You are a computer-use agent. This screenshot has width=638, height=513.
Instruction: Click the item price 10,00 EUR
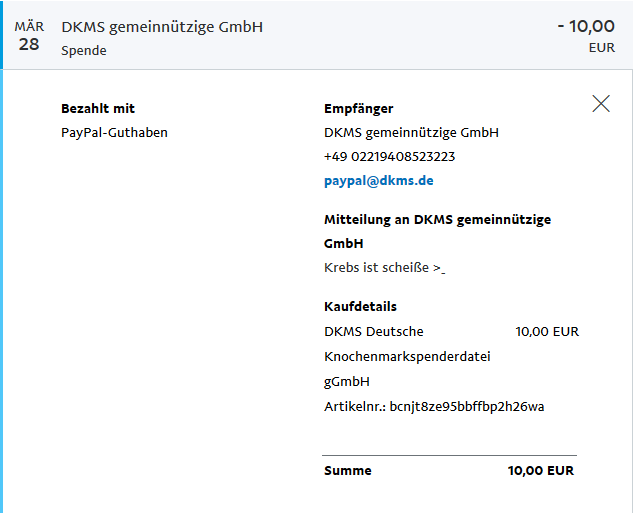pos(547,332)
